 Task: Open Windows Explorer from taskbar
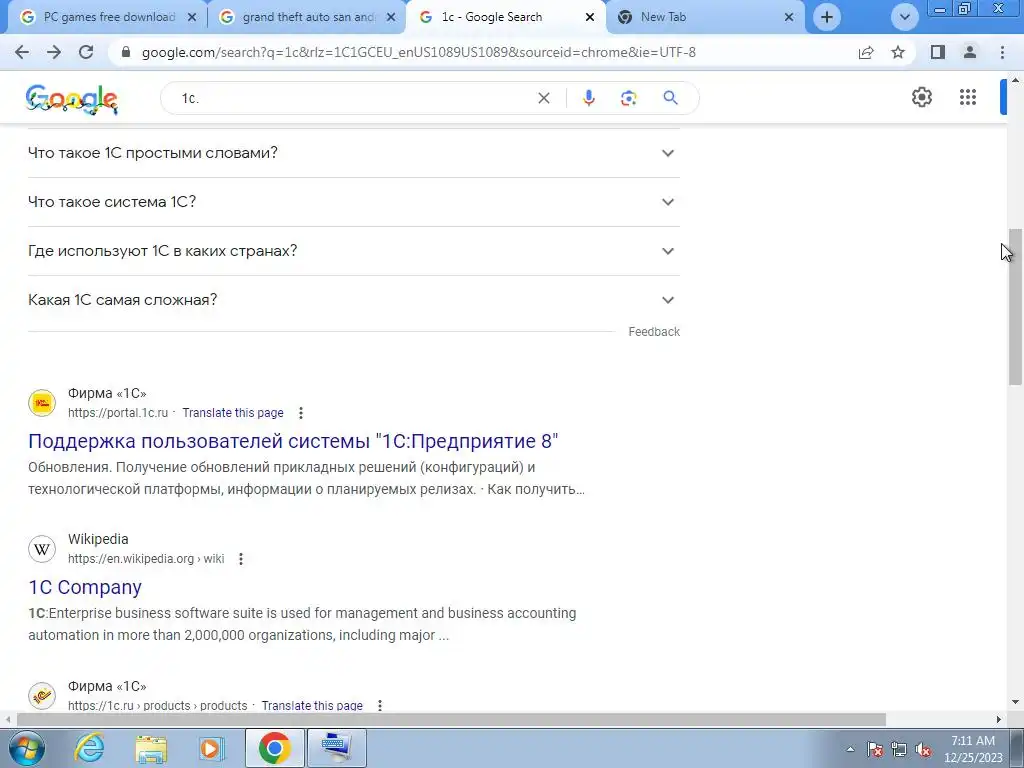pos(151,748)
